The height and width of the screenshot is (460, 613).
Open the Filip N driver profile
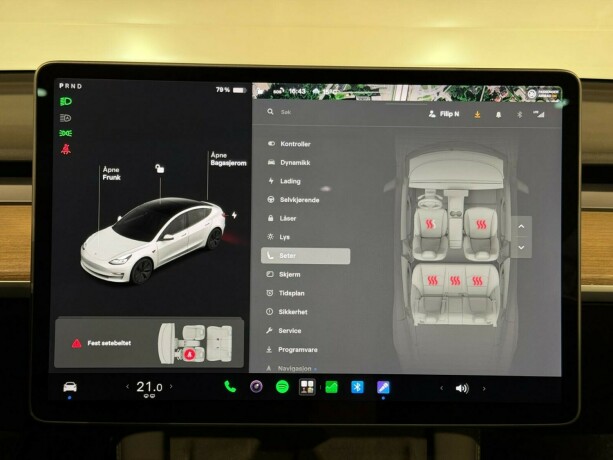pos(444,114)
